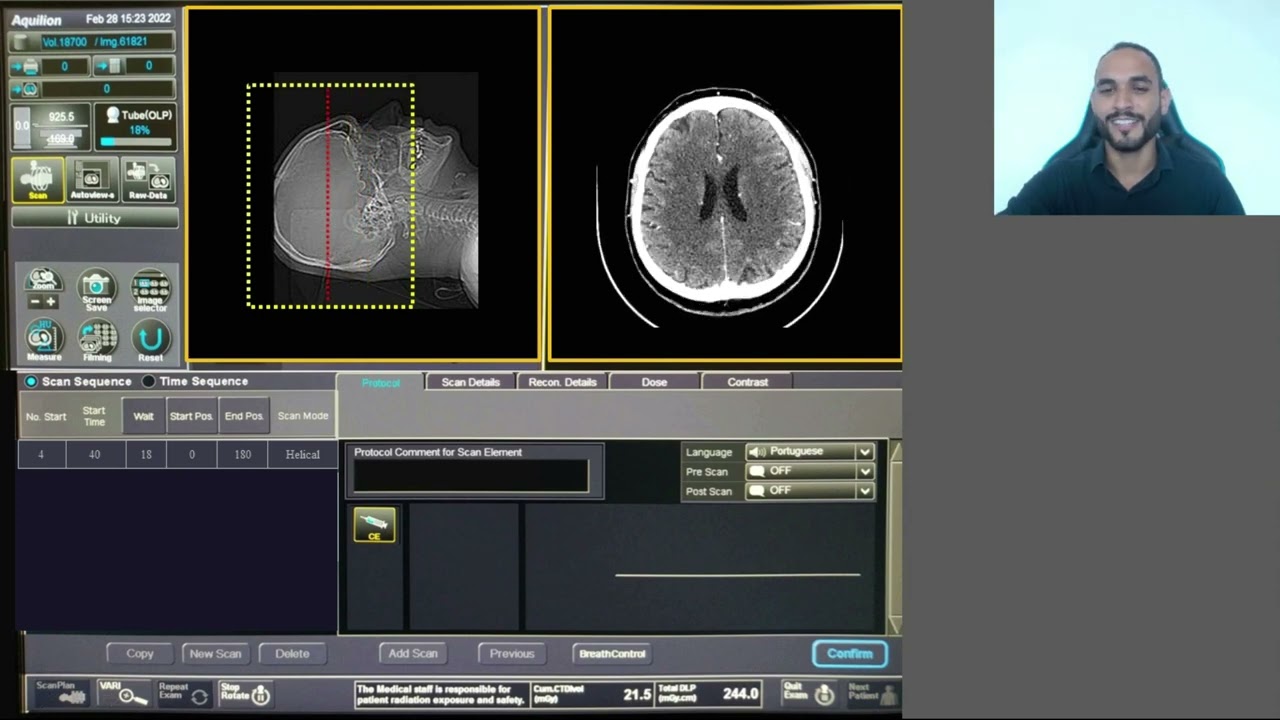Click the Helical scan mode cell
1280x720 pixels.
click(x=303, y=454)
